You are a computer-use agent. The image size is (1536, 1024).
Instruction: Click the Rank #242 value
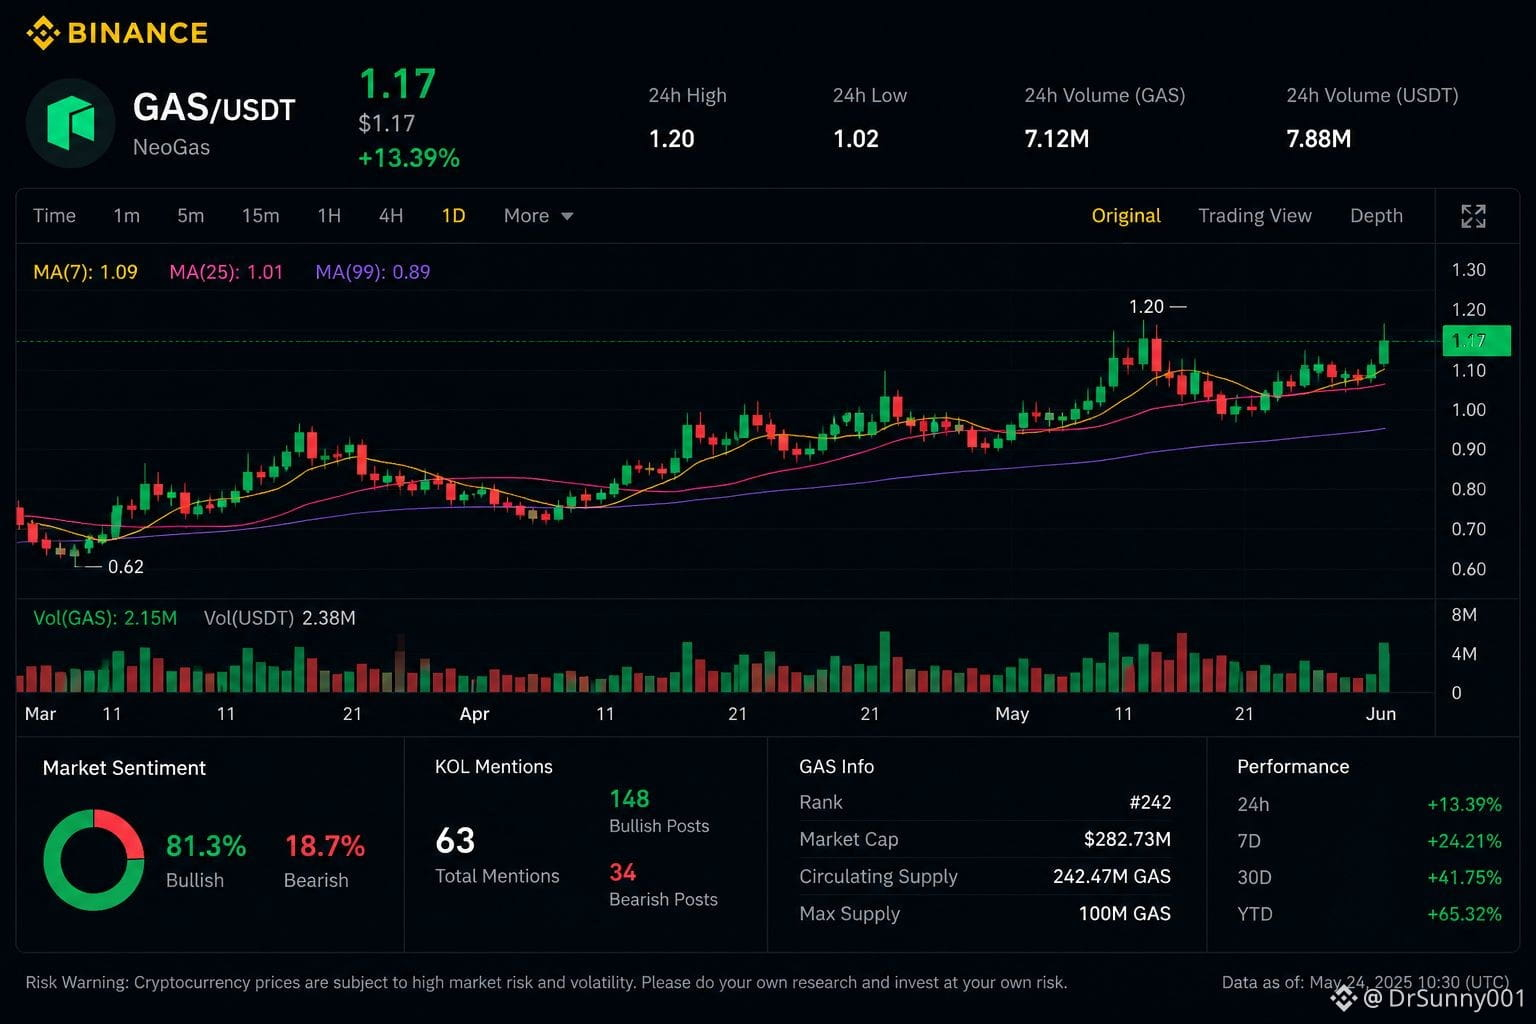[1150, 802]
